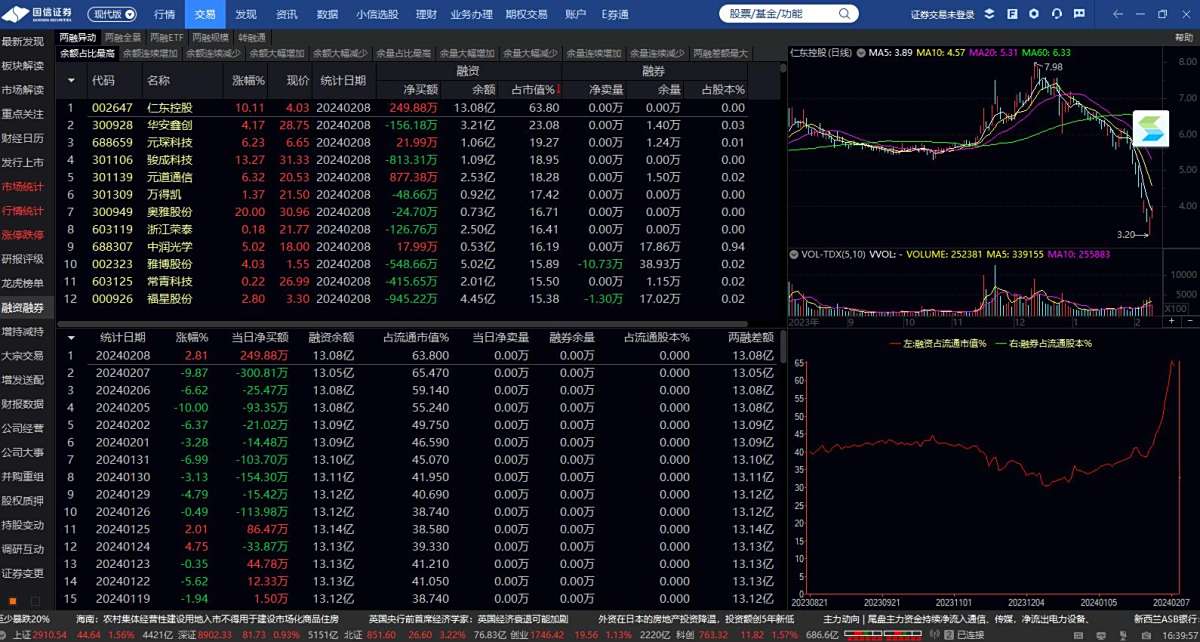Sort by the 占市值% column header

pyautogui.click(x=536, y=89)
